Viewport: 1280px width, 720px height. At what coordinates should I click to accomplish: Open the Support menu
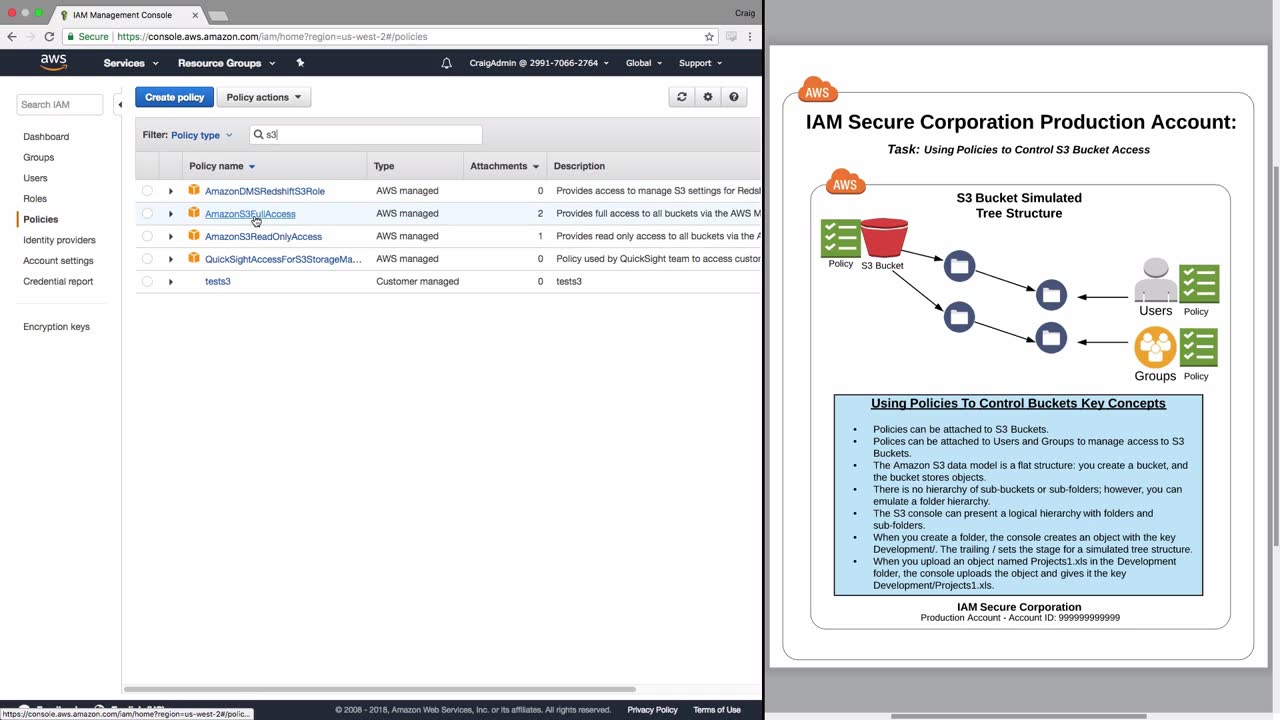click(700, 63)
